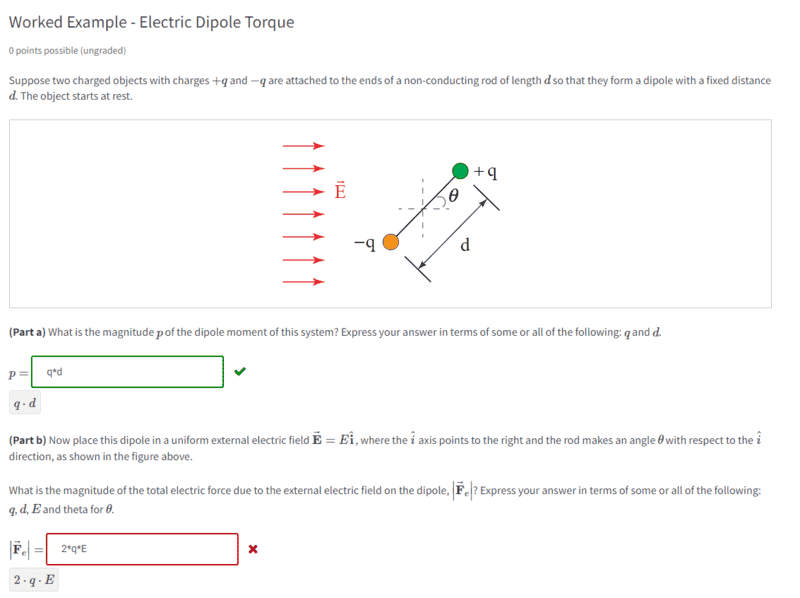
Task: Click the +q text label in figure
Action: (486, 171)
